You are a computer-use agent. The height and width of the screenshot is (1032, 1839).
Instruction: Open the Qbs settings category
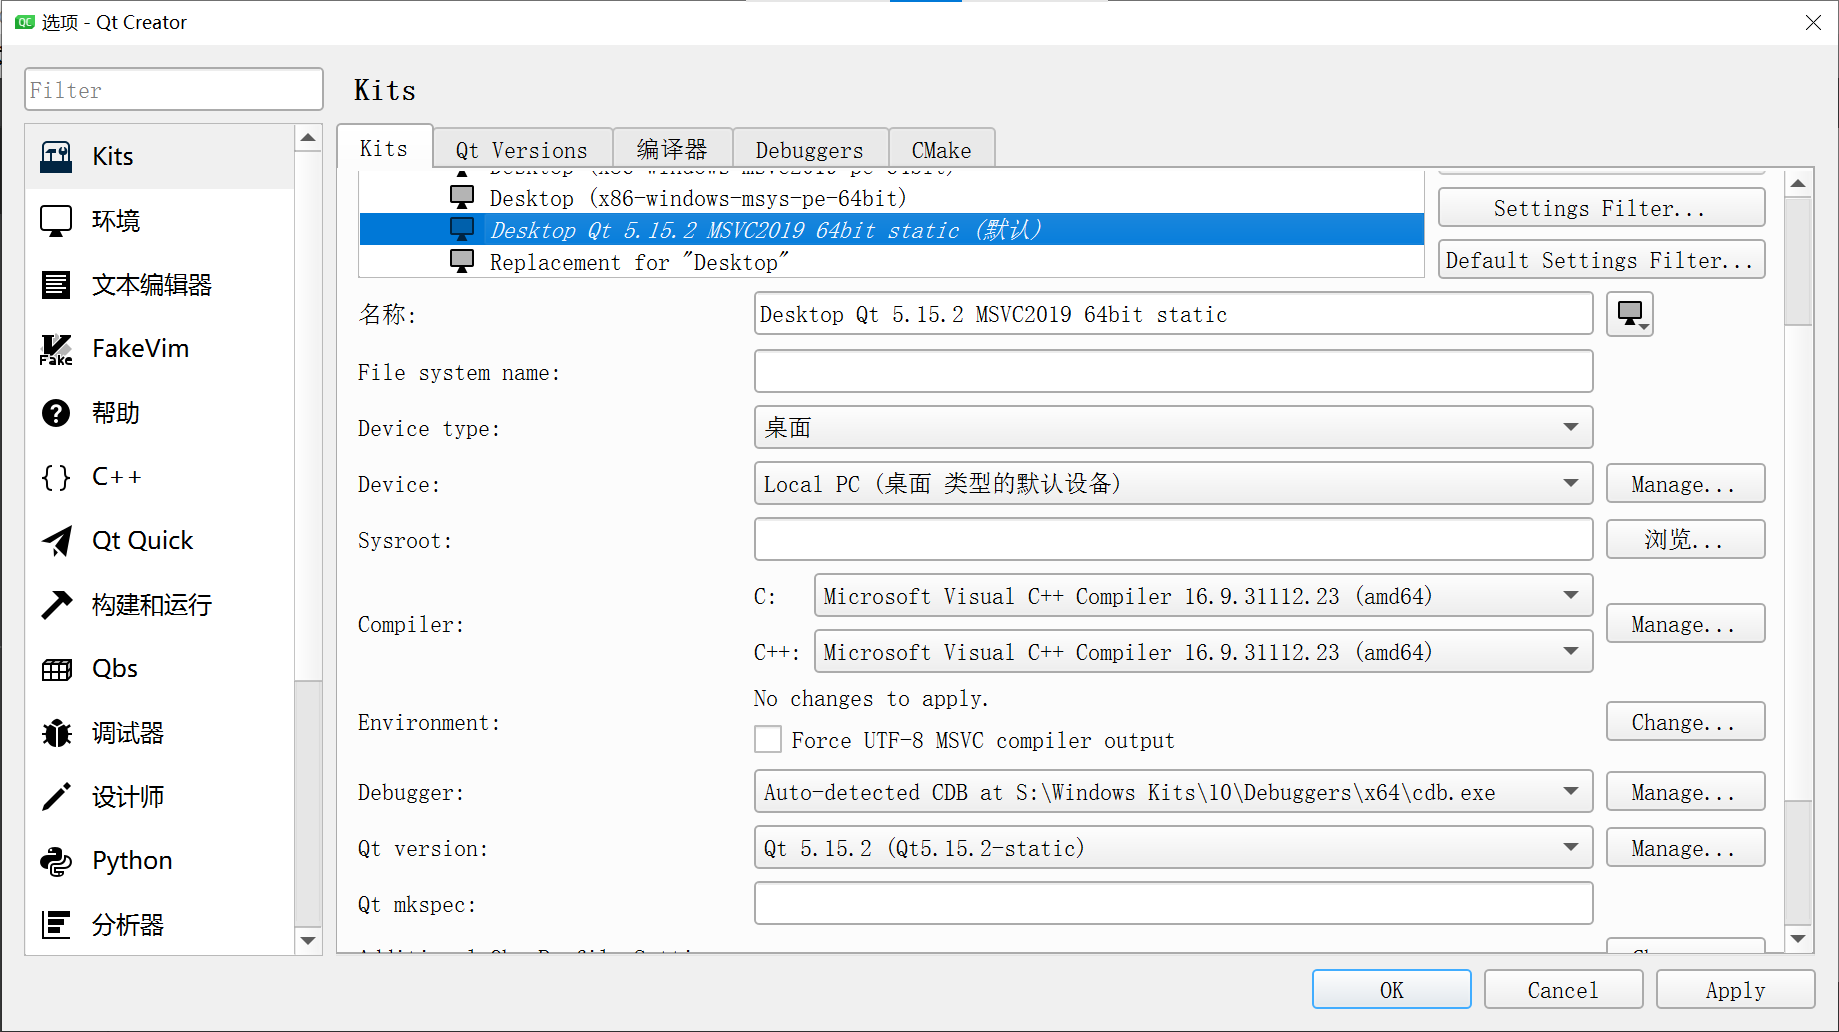point(160,669)
